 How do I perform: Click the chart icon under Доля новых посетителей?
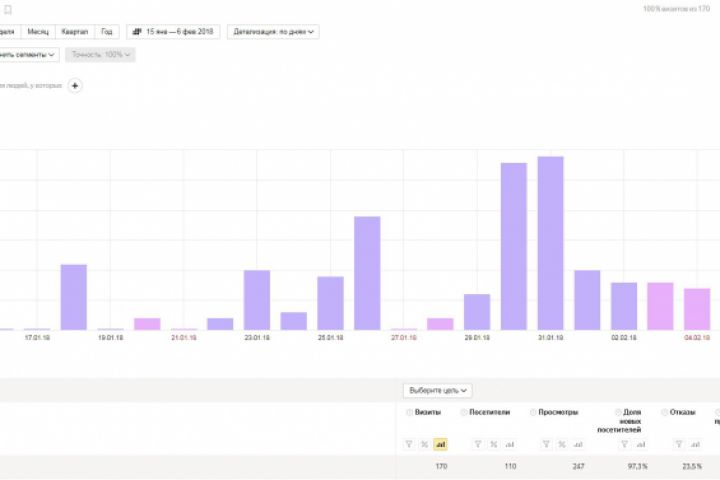[x=641, y=444]
